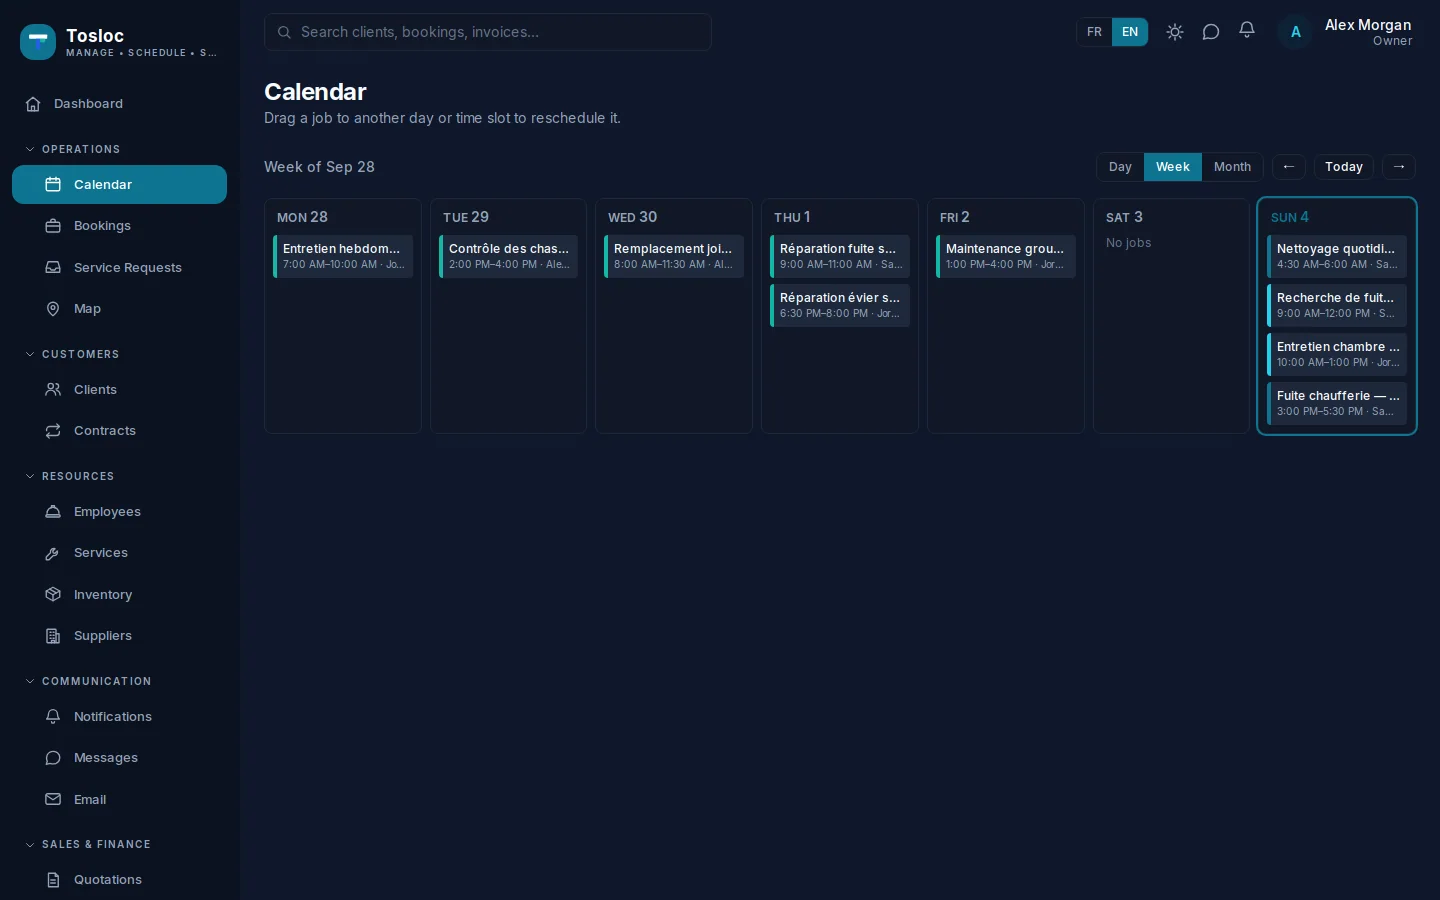Click the Tosloc logo icon
Image resolution: width=1440 pixels, height=900 pixels.
38,42
